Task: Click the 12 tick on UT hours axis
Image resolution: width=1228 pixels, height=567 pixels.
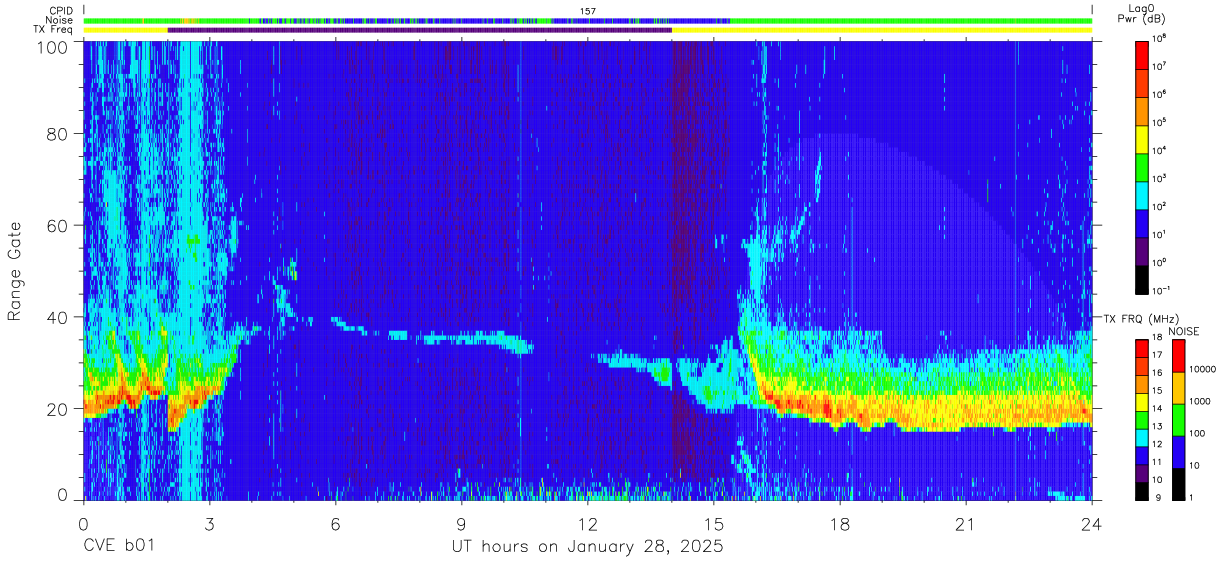Action: click(588, 524)
